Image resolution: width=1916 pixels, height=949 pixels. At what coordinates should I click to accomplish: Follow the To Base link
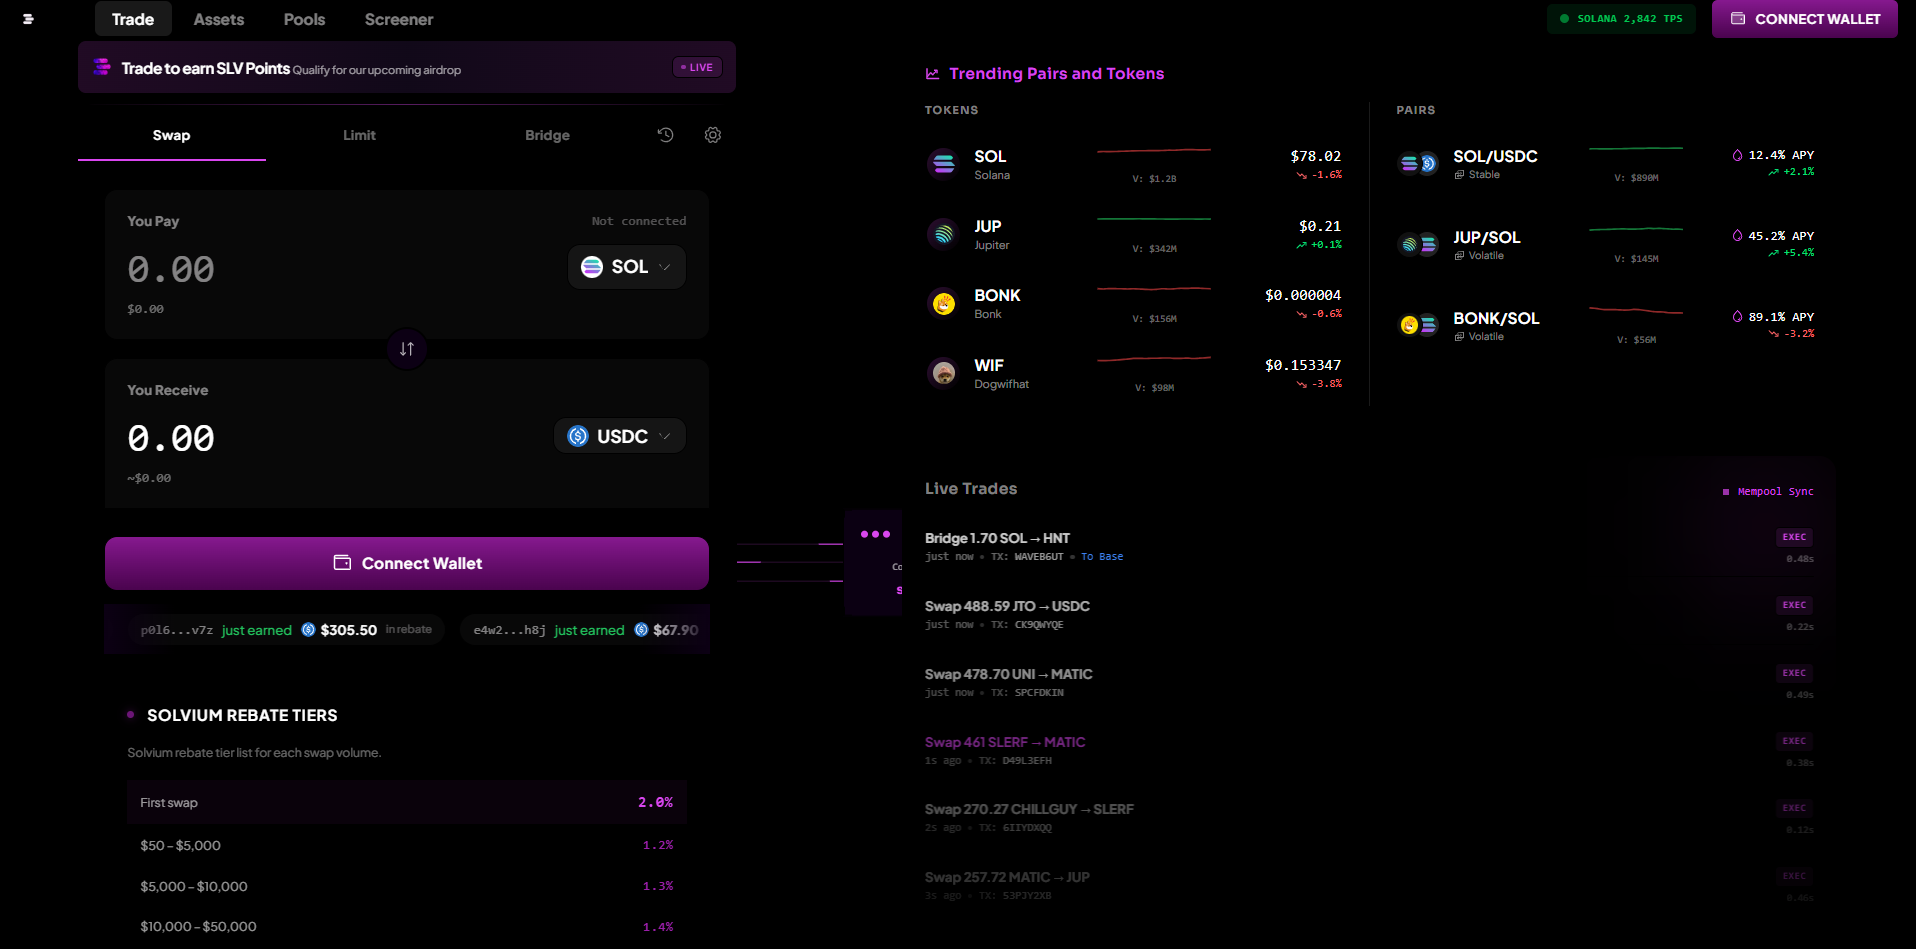click(x=1102, y=557)
